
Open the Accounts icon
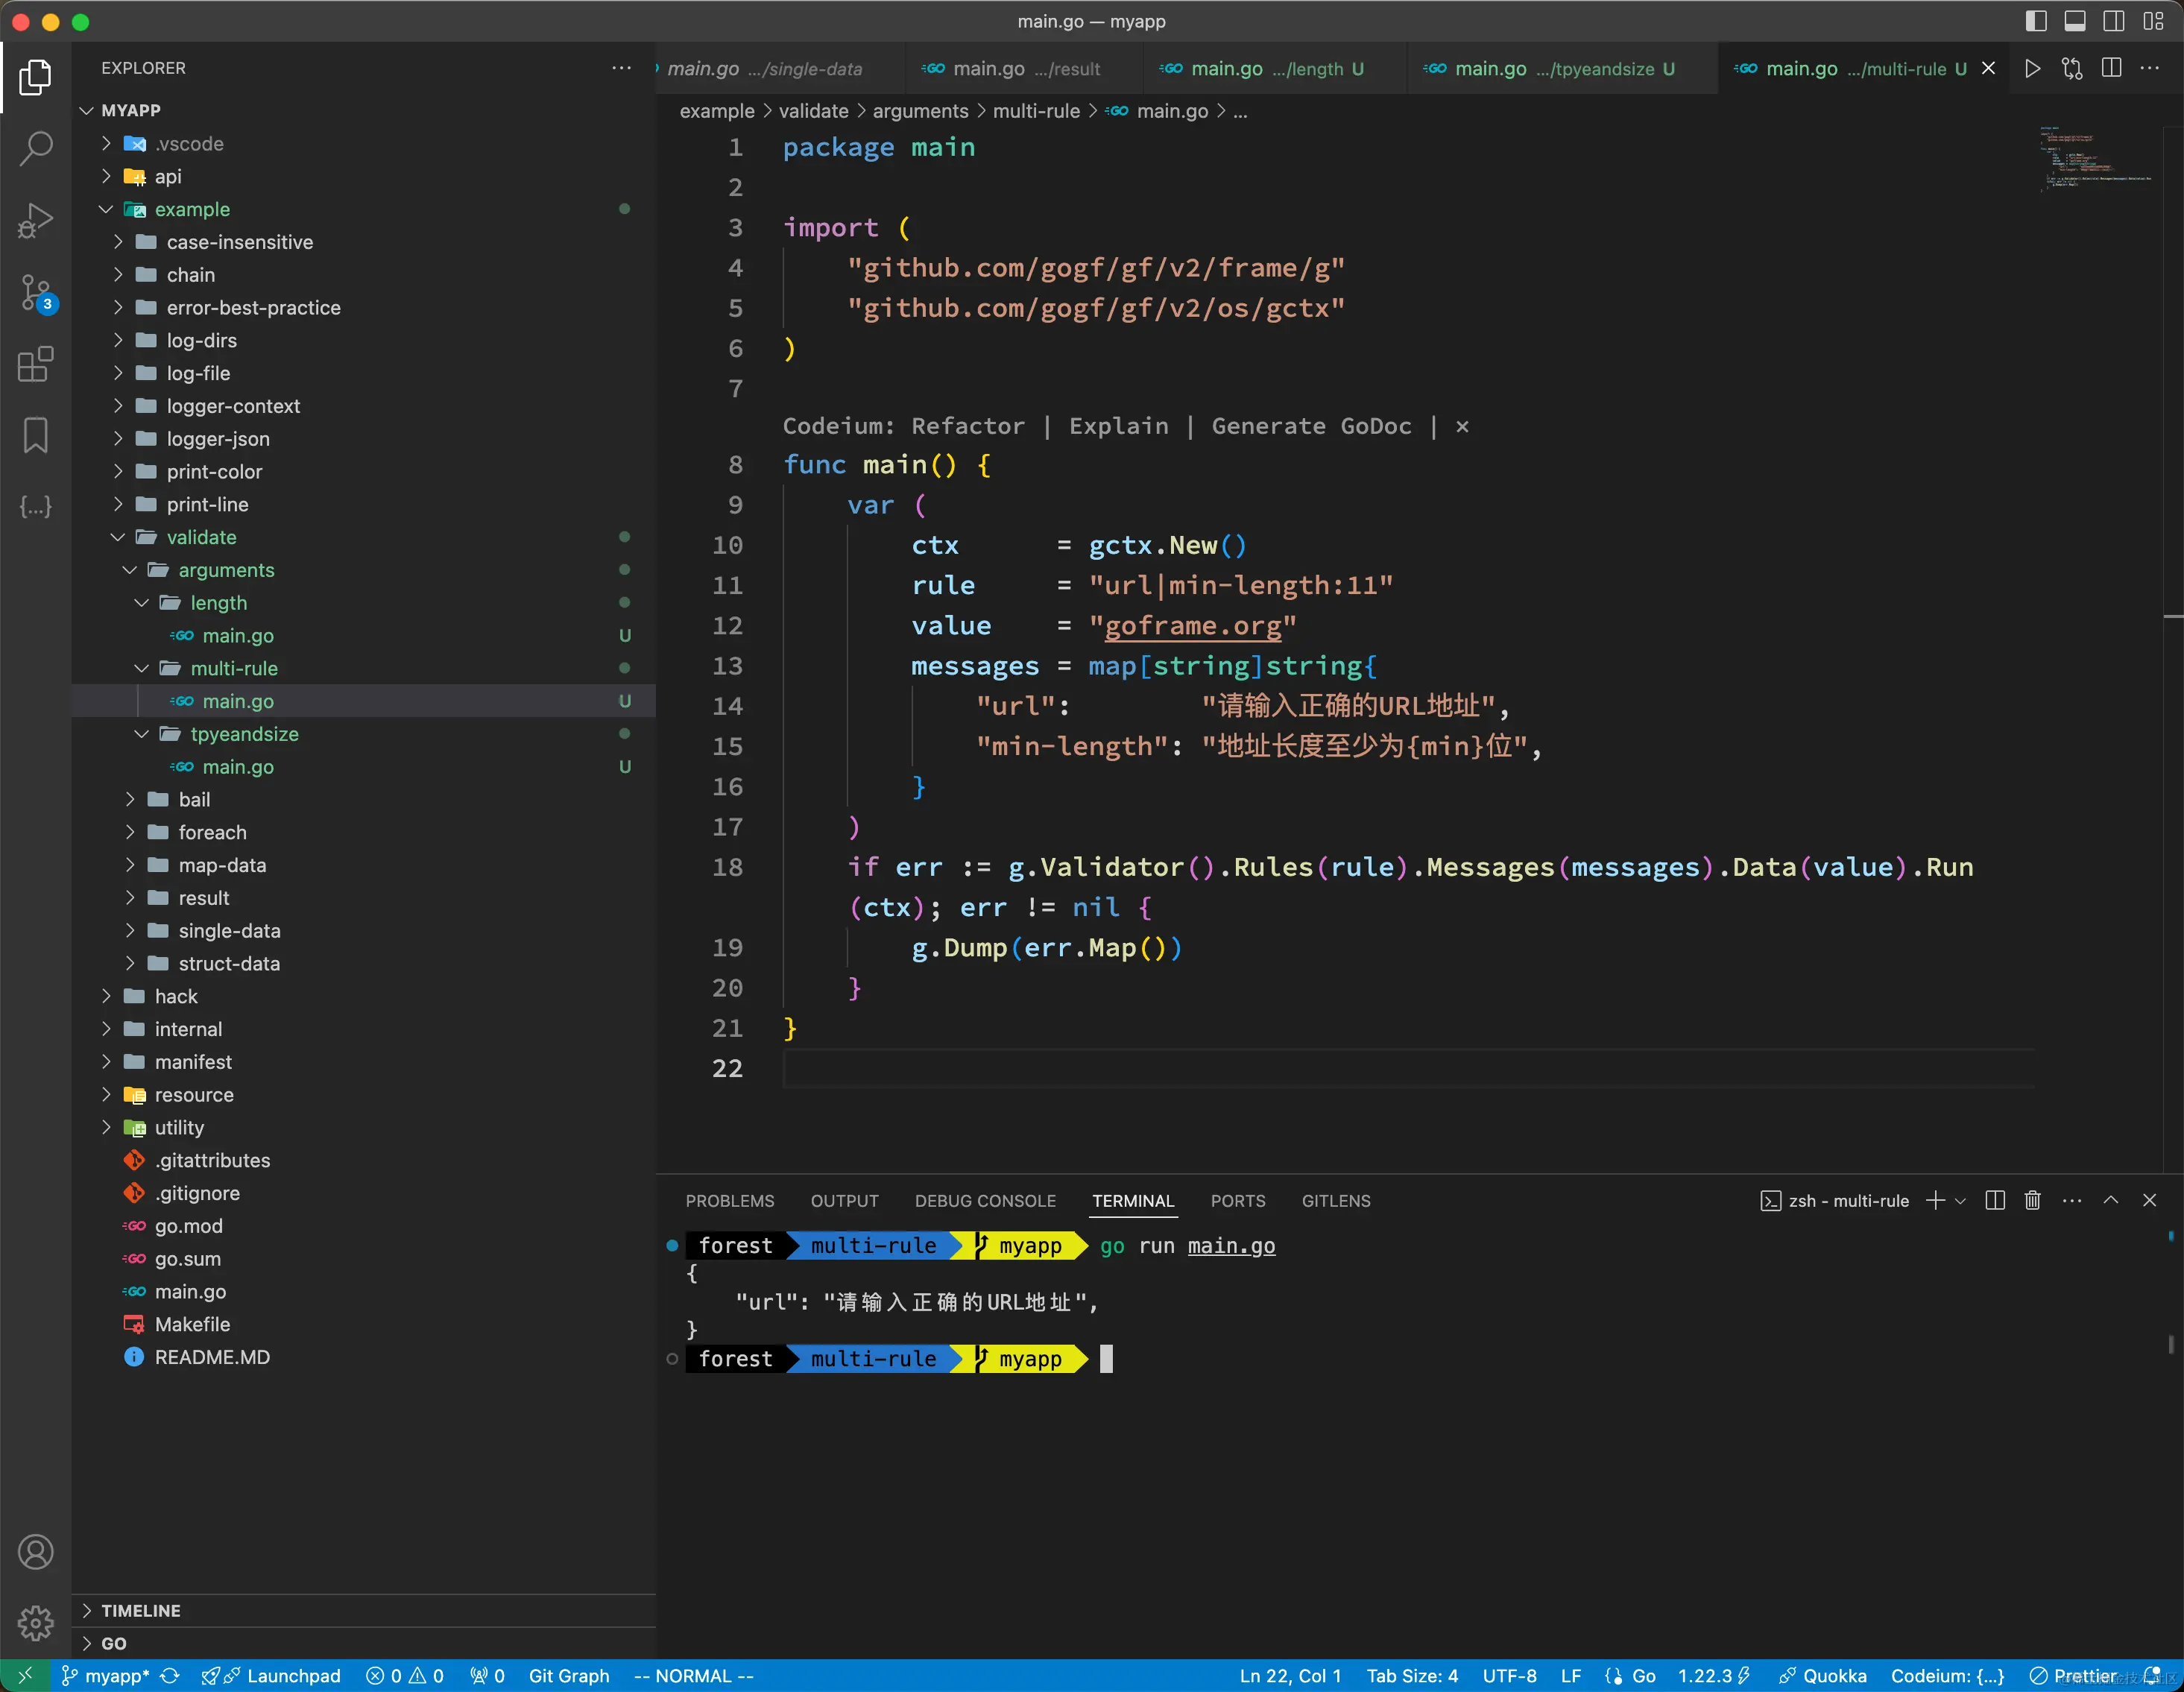(36, 1551)
